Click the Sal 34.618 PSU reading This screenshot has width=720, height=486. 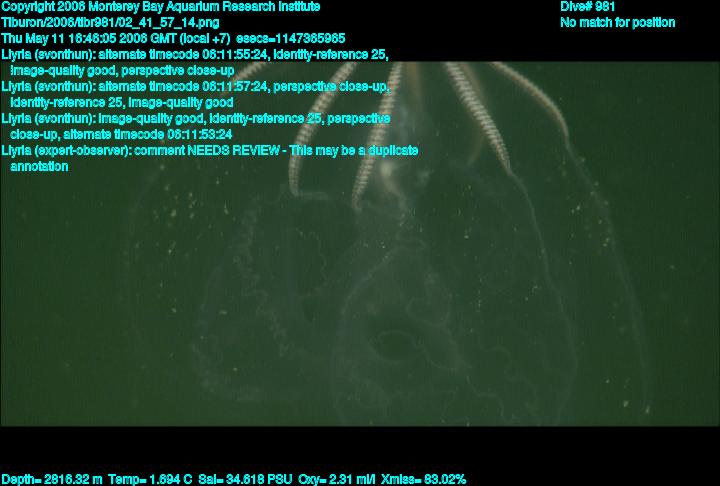tap(245, 480)
